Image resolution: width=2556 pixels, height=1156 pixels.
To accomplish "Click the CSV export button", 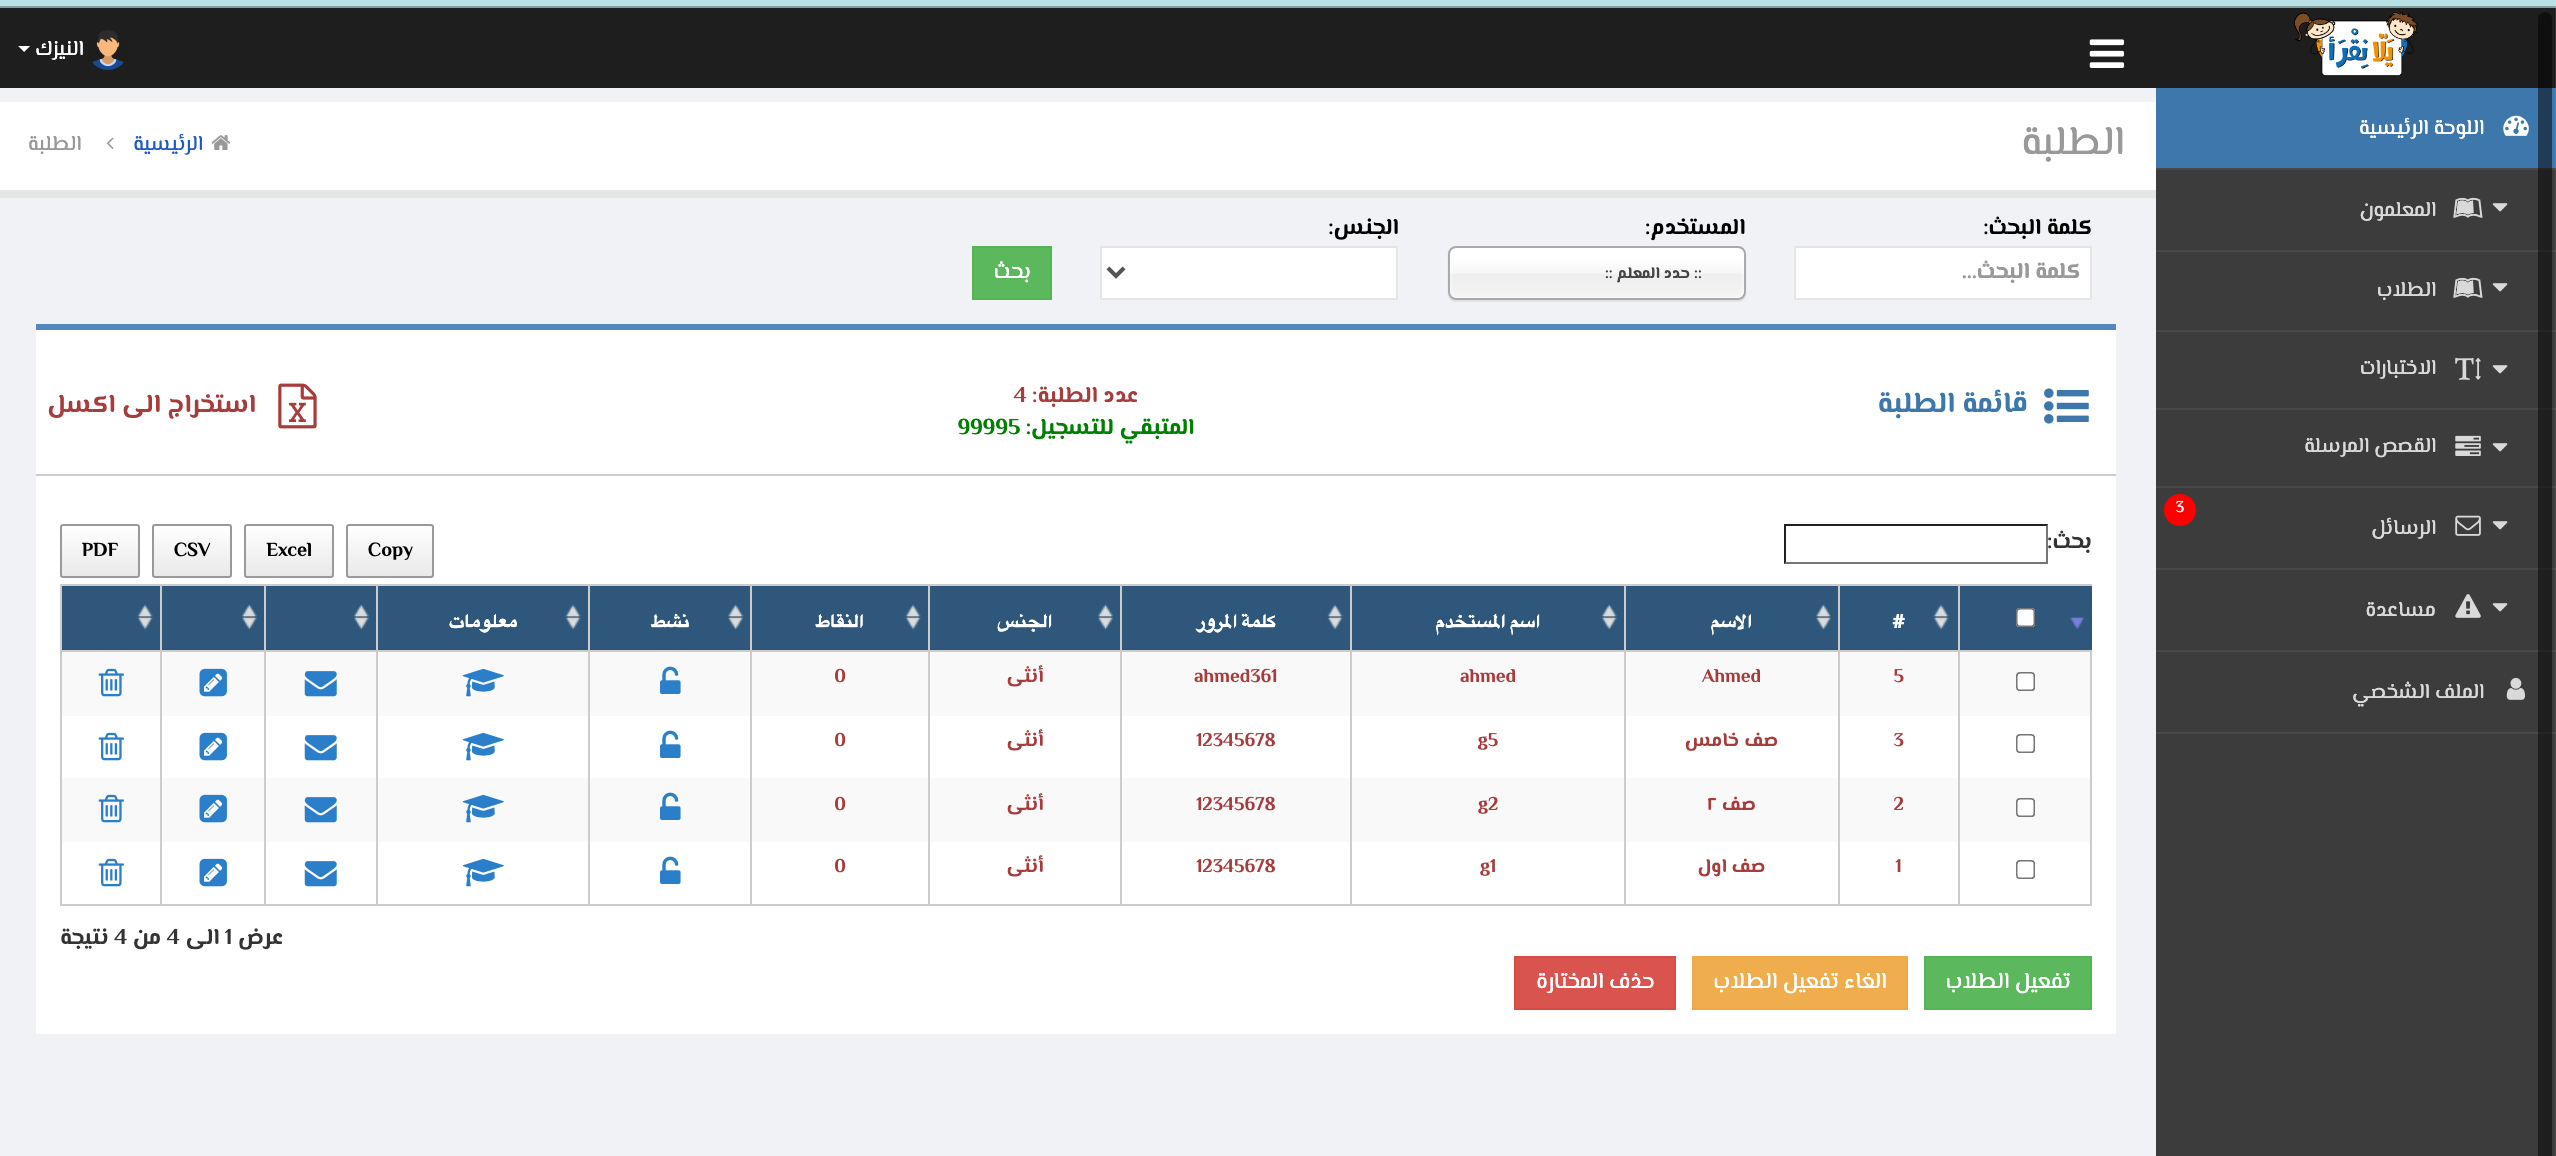I will click(192, 550).
